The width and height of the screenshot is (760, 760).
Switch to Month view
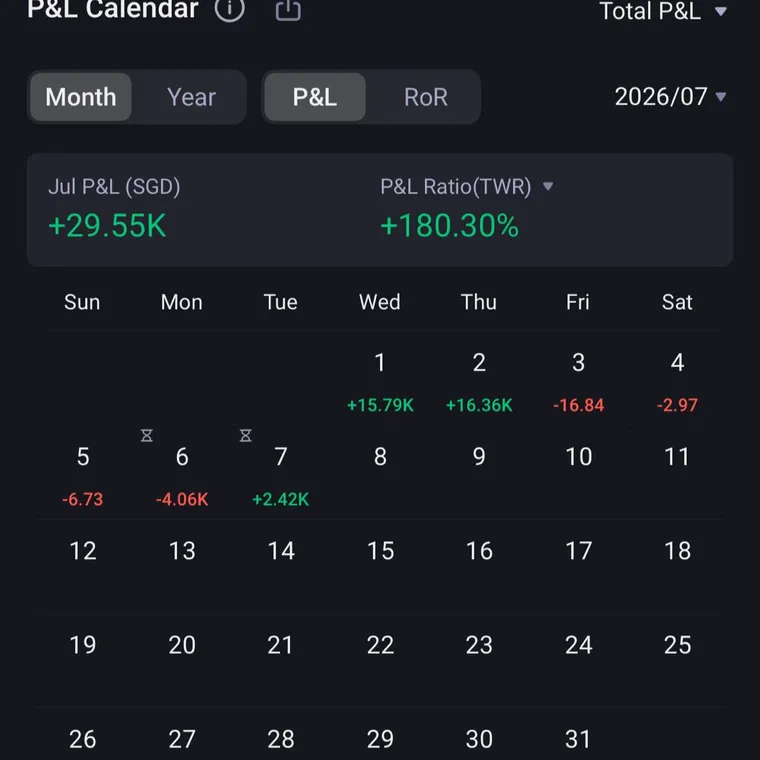pyautogui.click(x=81, y=97)
